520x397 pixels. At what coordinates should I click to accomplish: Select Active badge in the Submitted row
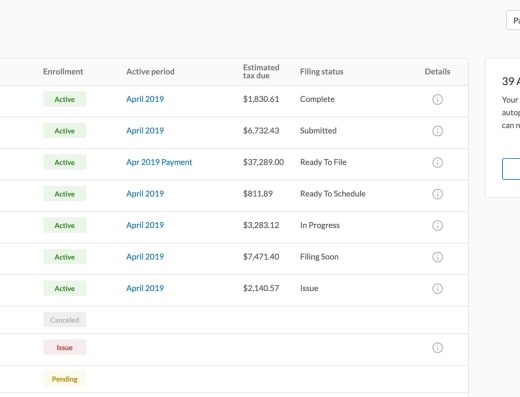[65, 131]
